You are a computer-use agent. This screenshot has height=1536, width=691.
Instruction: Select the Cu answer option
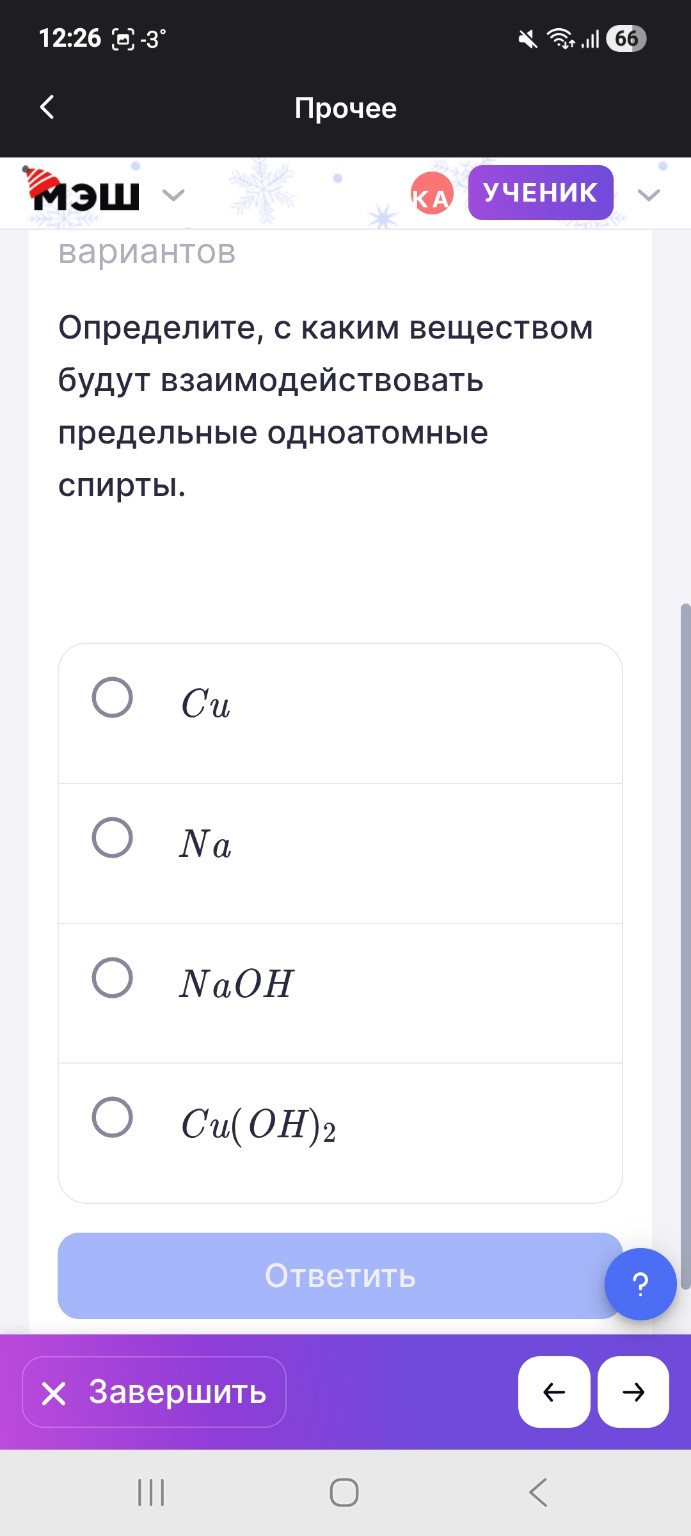111,699
